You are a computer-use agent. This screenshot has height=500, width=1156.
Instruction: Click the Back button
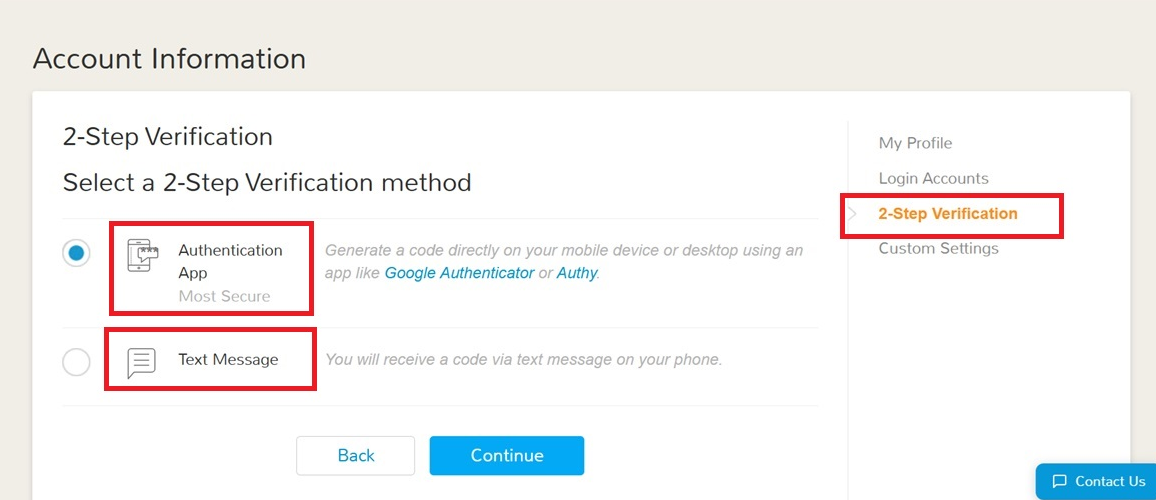tap(356, 456)
